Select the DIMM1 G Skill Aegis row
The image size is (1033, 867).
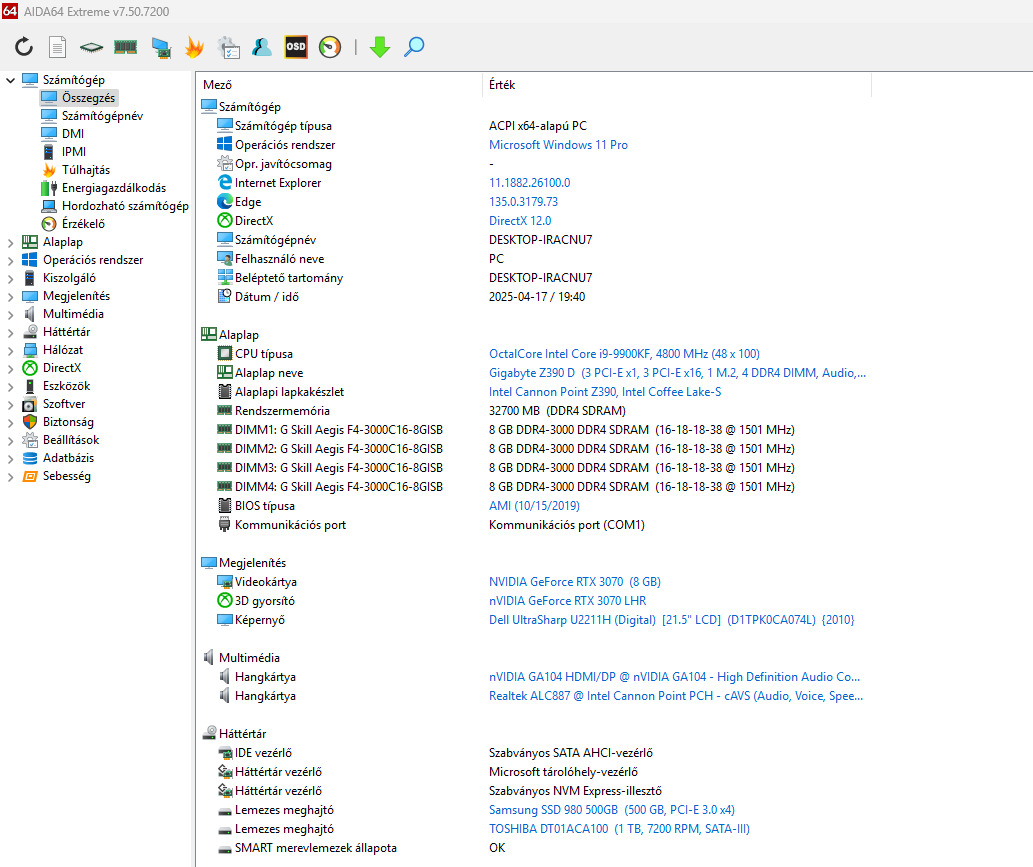[505, 430]
